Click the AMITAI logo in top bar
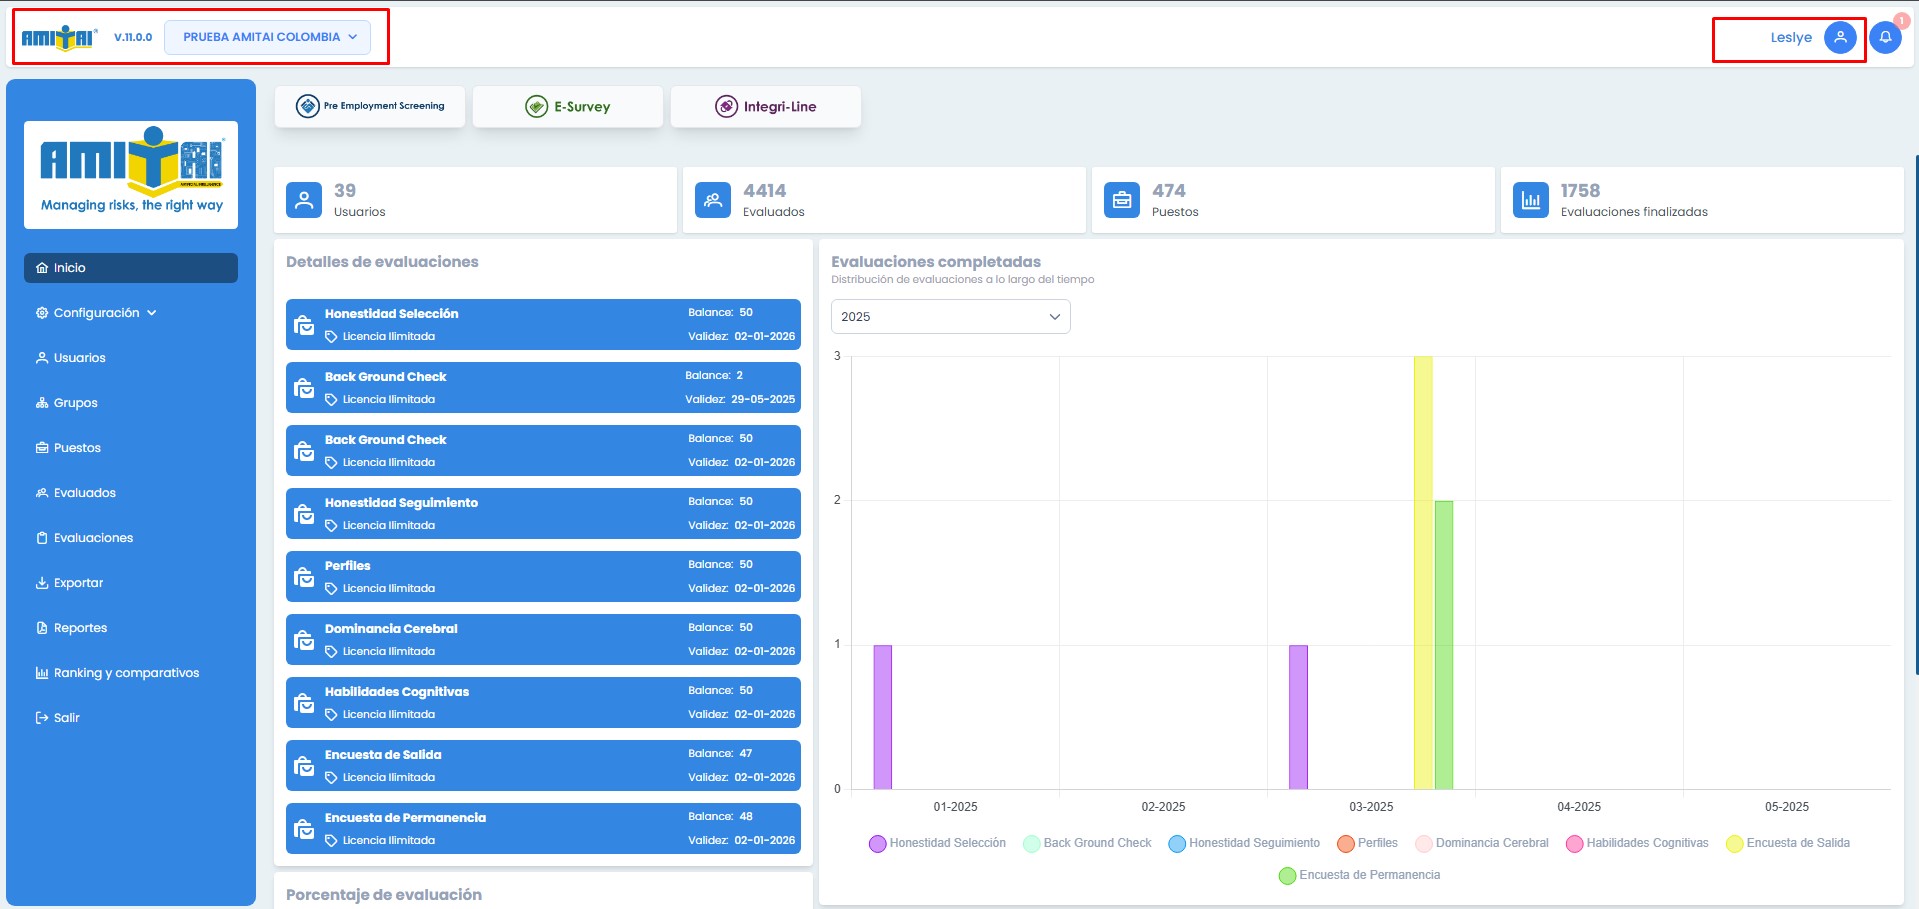This screenshot has height=909, width=1919. 59,38
